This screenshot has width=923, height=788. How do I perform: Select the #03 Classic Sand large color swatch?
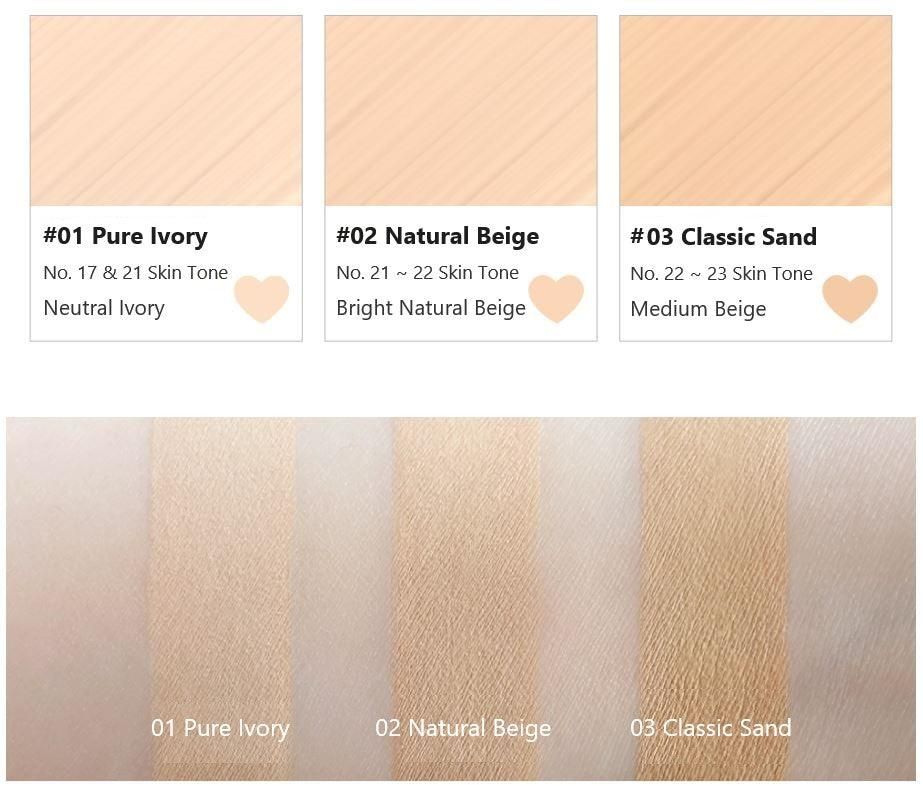756,111
